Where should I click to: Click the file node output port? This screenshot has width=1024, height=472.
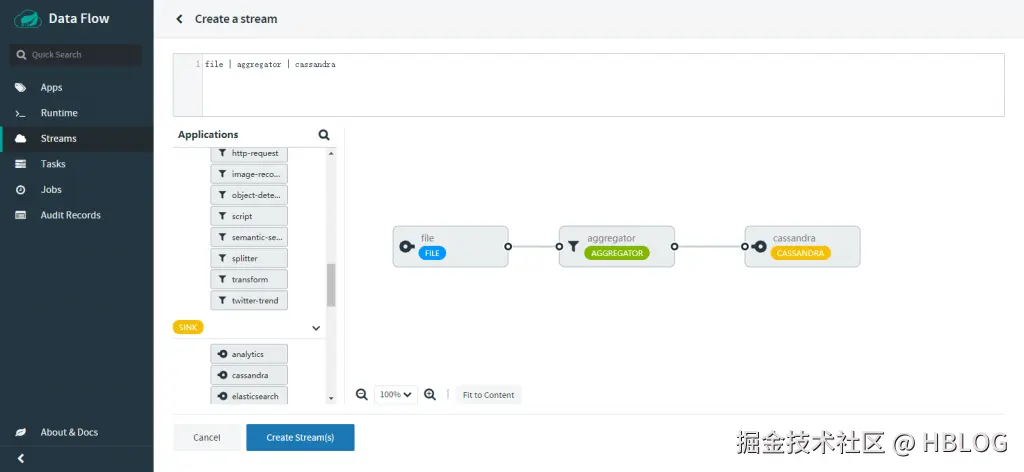coord(508,247)
